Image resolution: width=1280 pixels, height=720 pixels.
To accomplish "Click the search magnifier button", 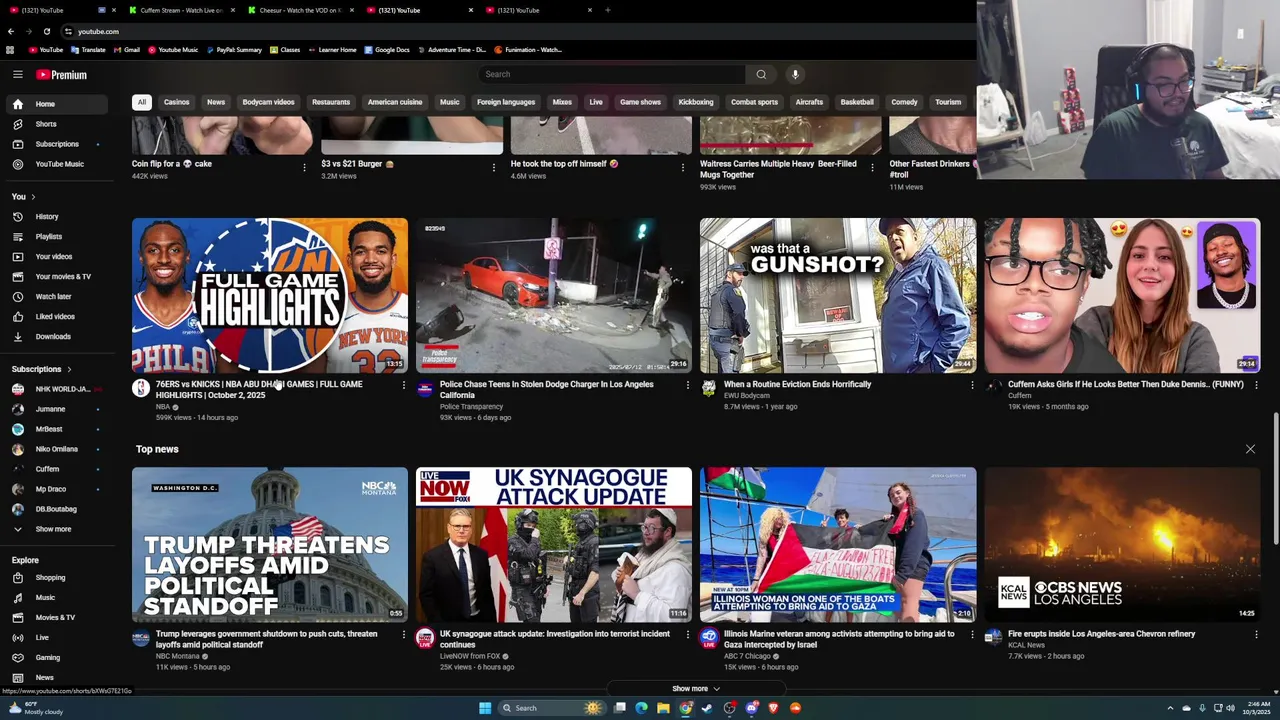I will coord(761,74).
